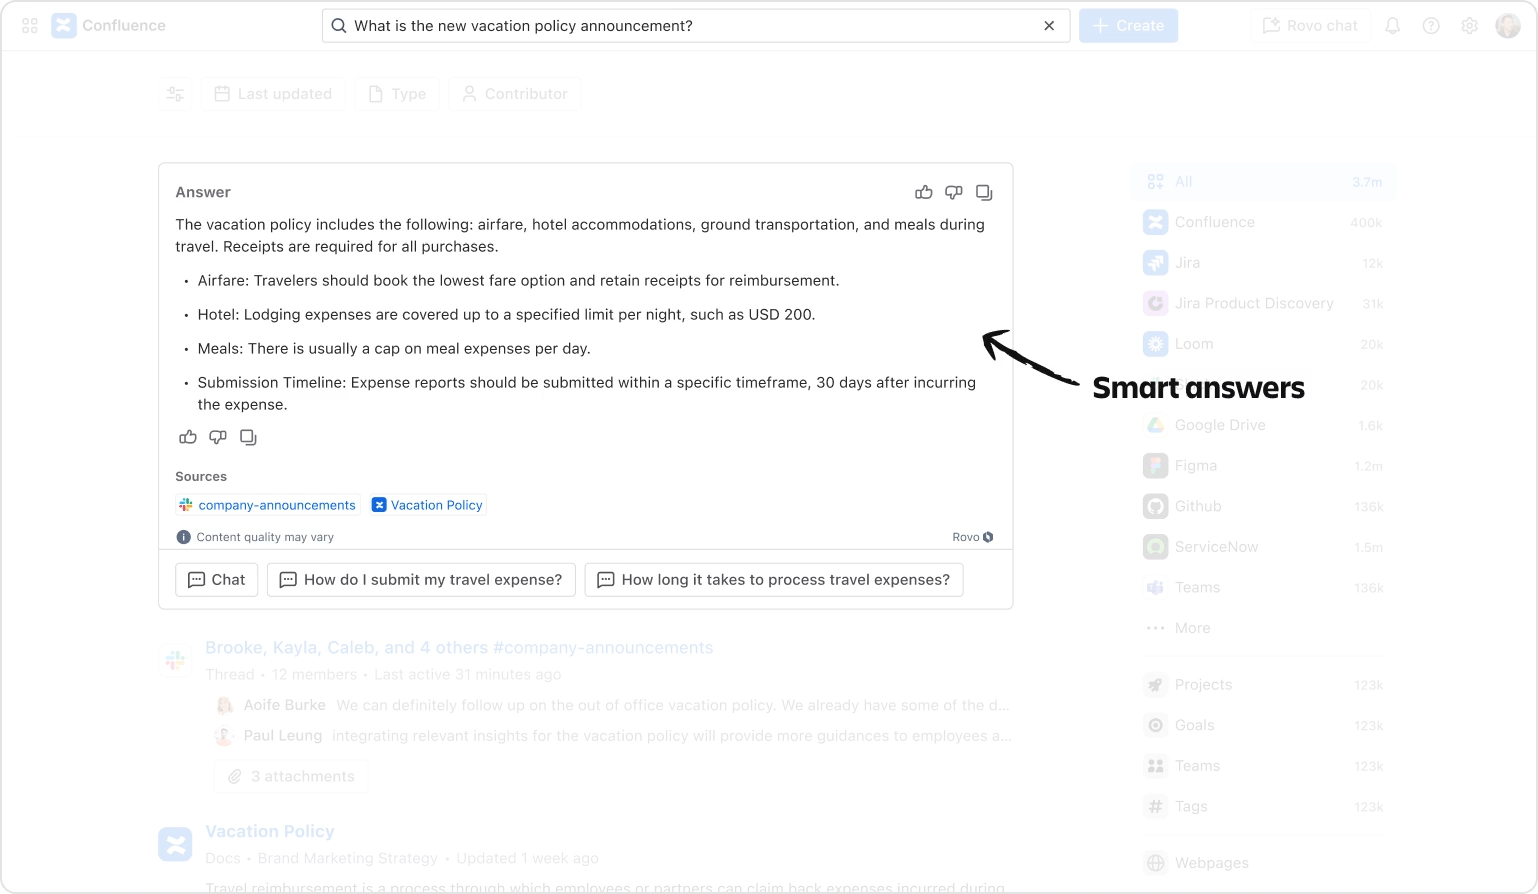Open the 3 attachments chip
The width and height of the screenshot is (1538, 894).
click(291, 776)
